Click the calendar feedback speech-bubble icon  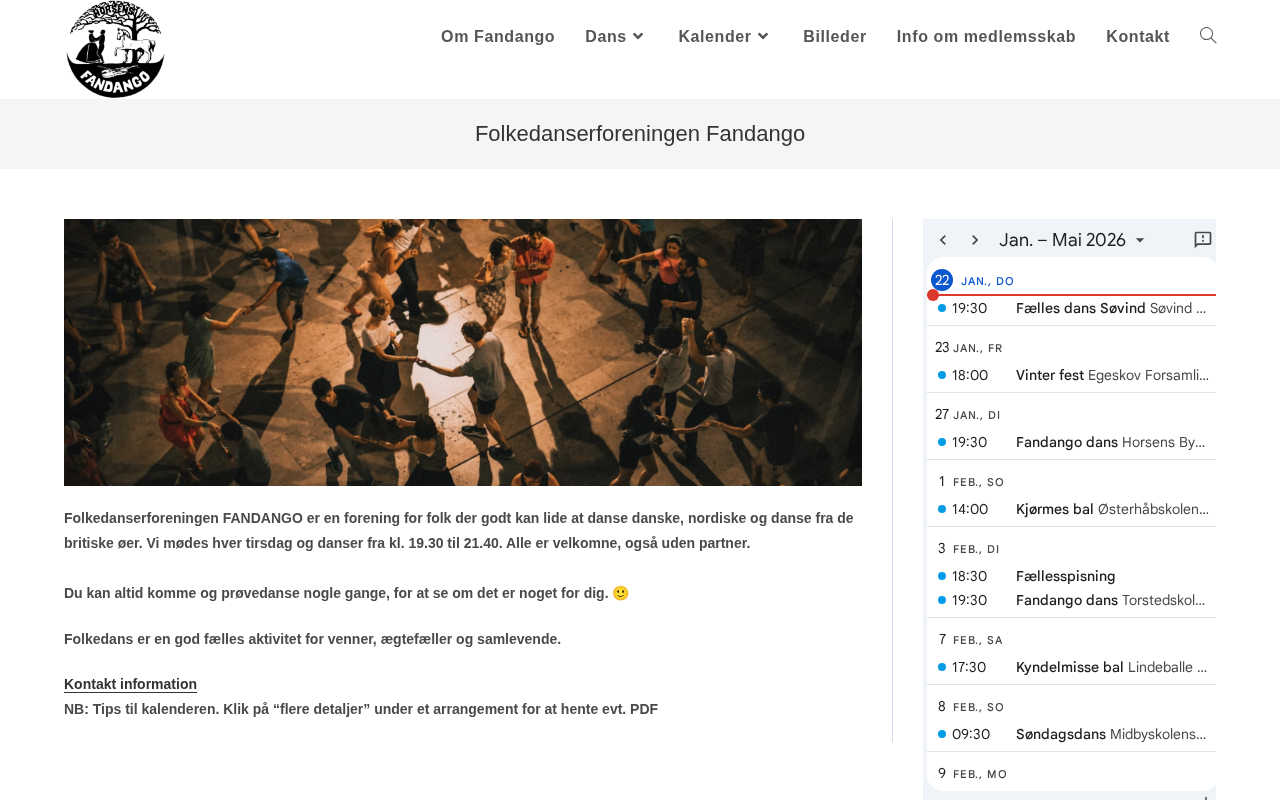[x=1203, y=240]
